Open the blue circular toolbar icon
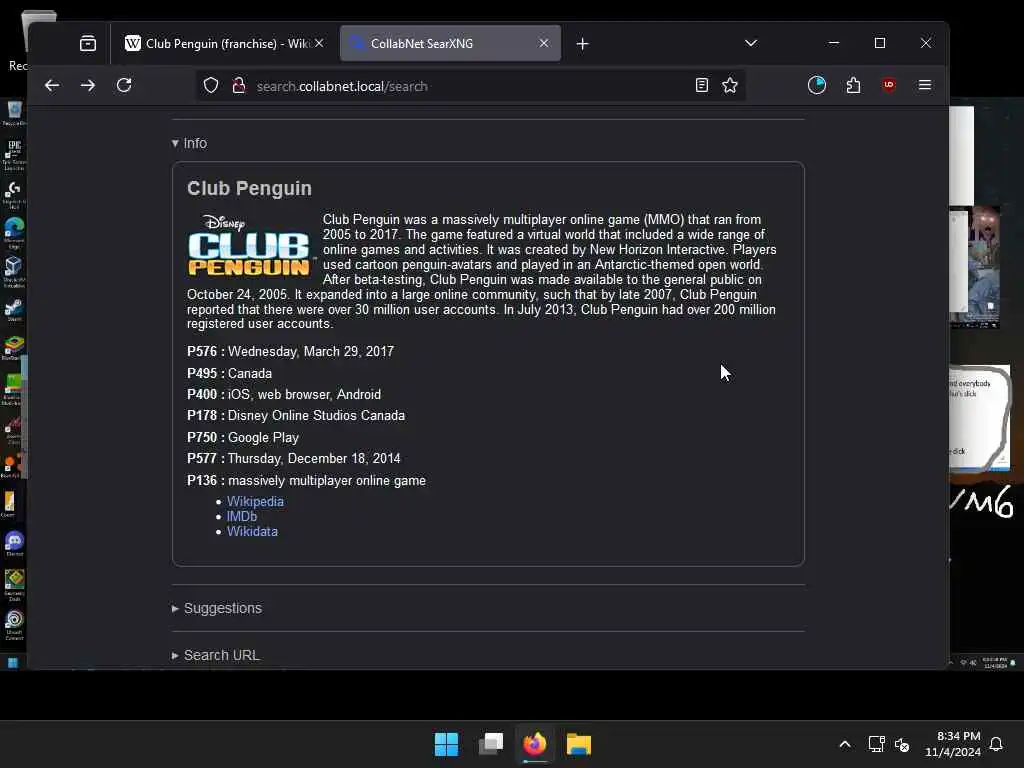This screenshot has width=1024, height=768. click(817, 86)
